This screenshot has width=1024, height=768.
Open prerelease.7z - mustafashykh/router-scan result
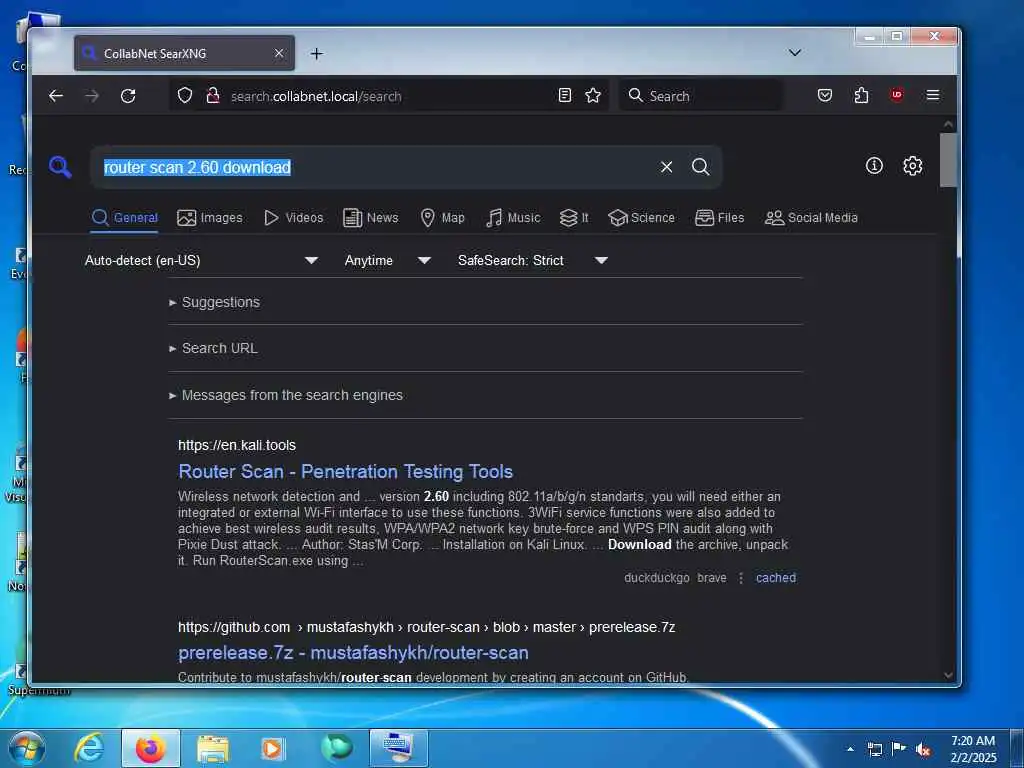coord(353,652)
